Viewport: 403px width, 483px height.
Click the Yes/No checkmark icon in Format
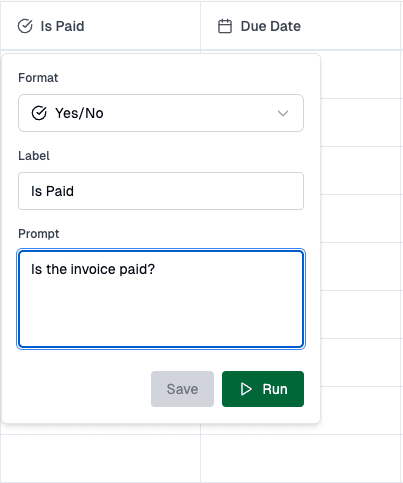pos(39,113)
